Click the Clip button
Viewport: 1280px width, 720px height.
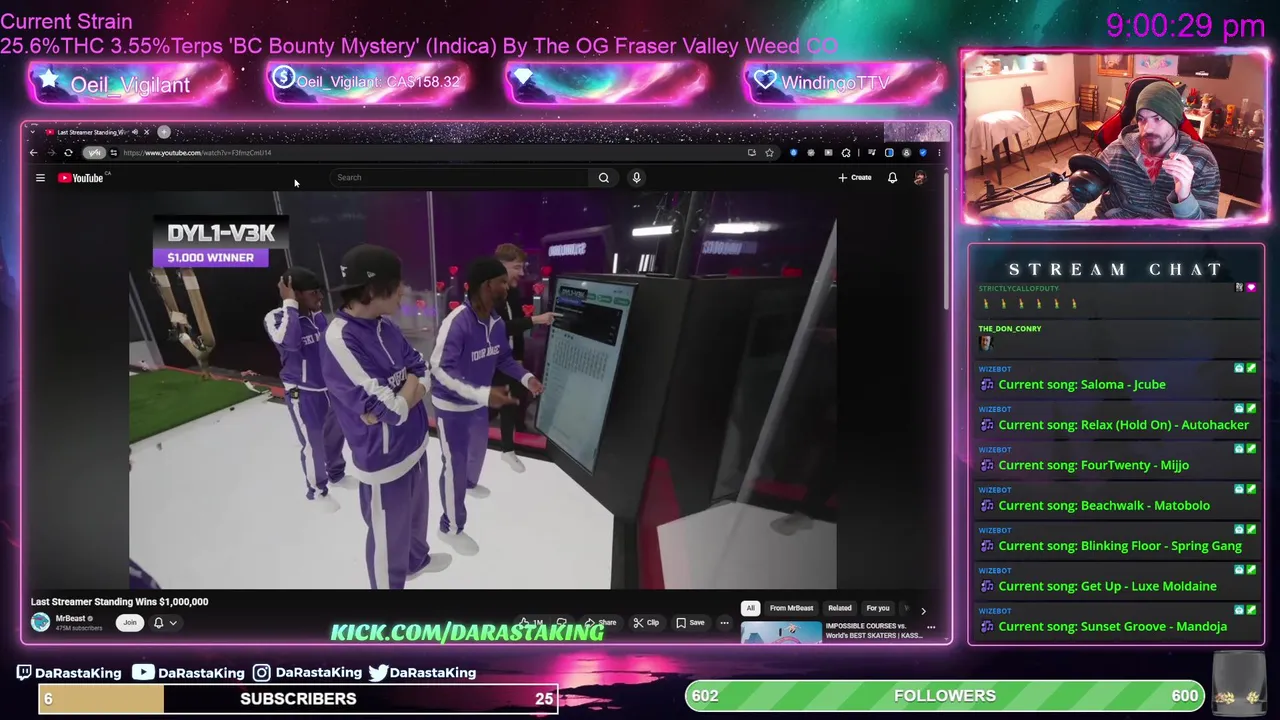click(x=646, y=623)
